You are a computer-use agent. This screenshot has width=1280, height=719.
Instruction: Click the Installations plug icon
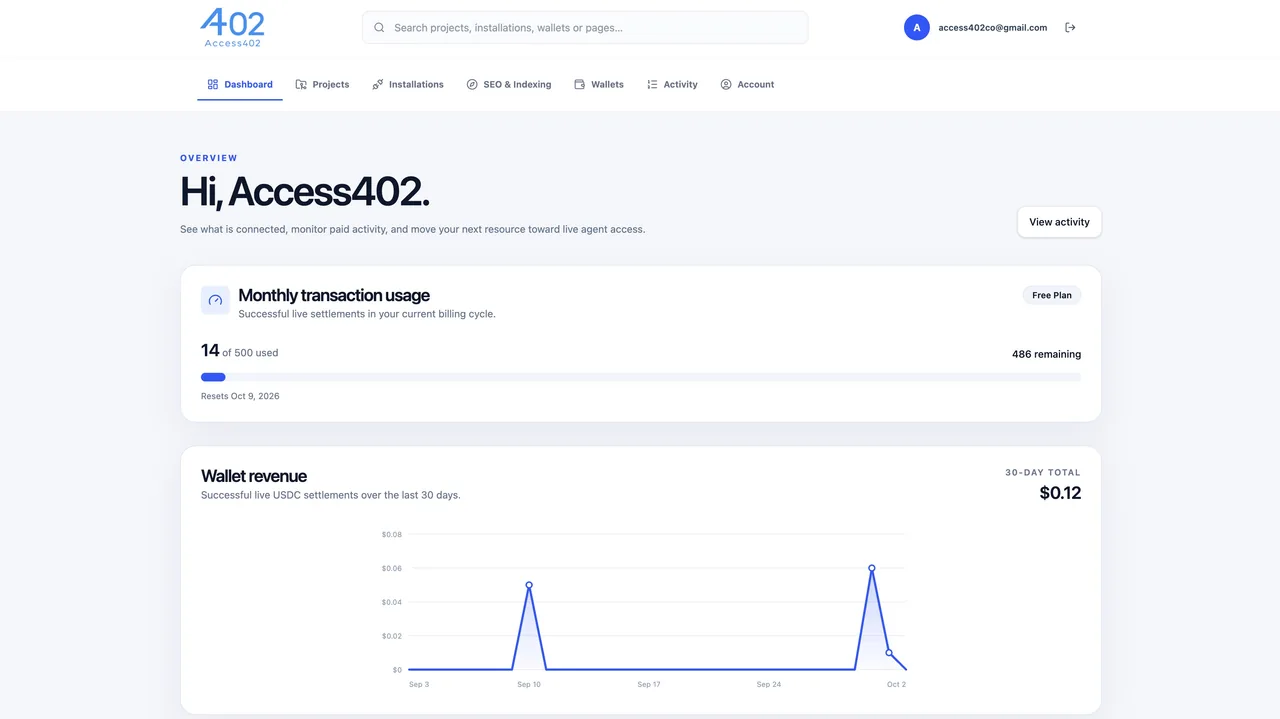click(378, 85)
